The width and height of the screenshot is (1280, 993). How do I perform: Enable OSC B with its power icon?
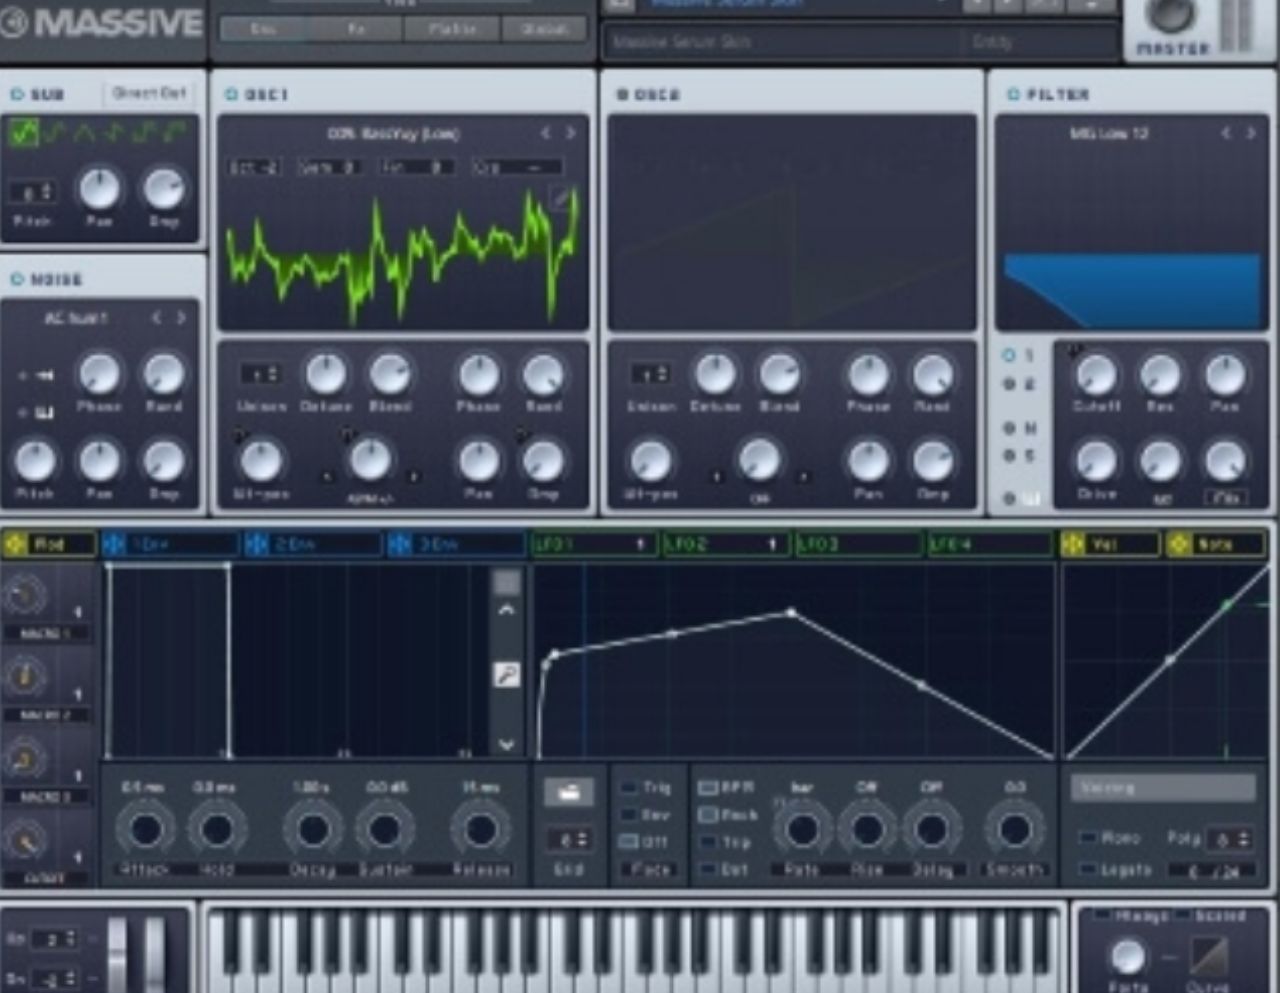622,94
